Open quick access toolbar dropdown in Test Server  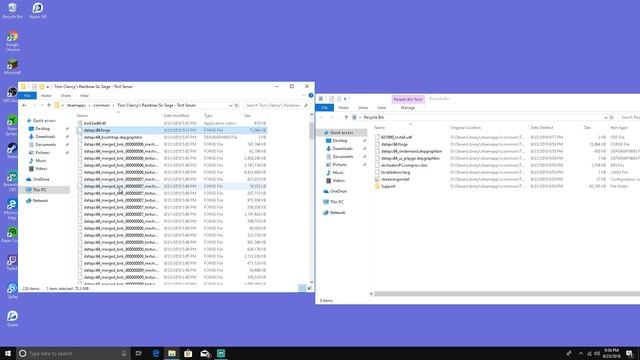tap(48, 87)
